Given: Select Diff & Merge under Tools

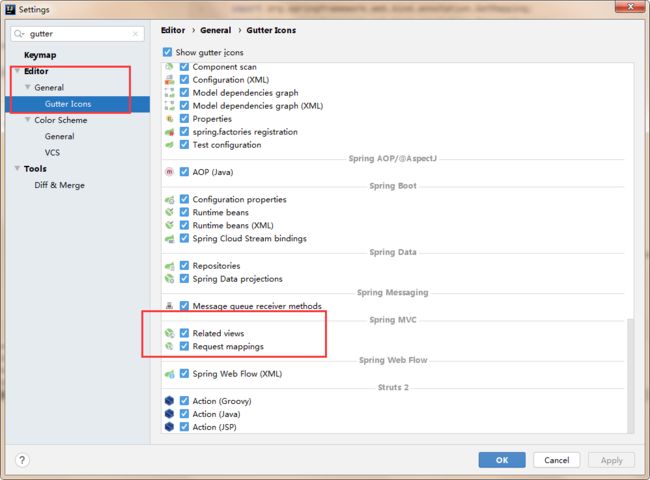Looking at the screenshot, I should [x=59, y=185].
